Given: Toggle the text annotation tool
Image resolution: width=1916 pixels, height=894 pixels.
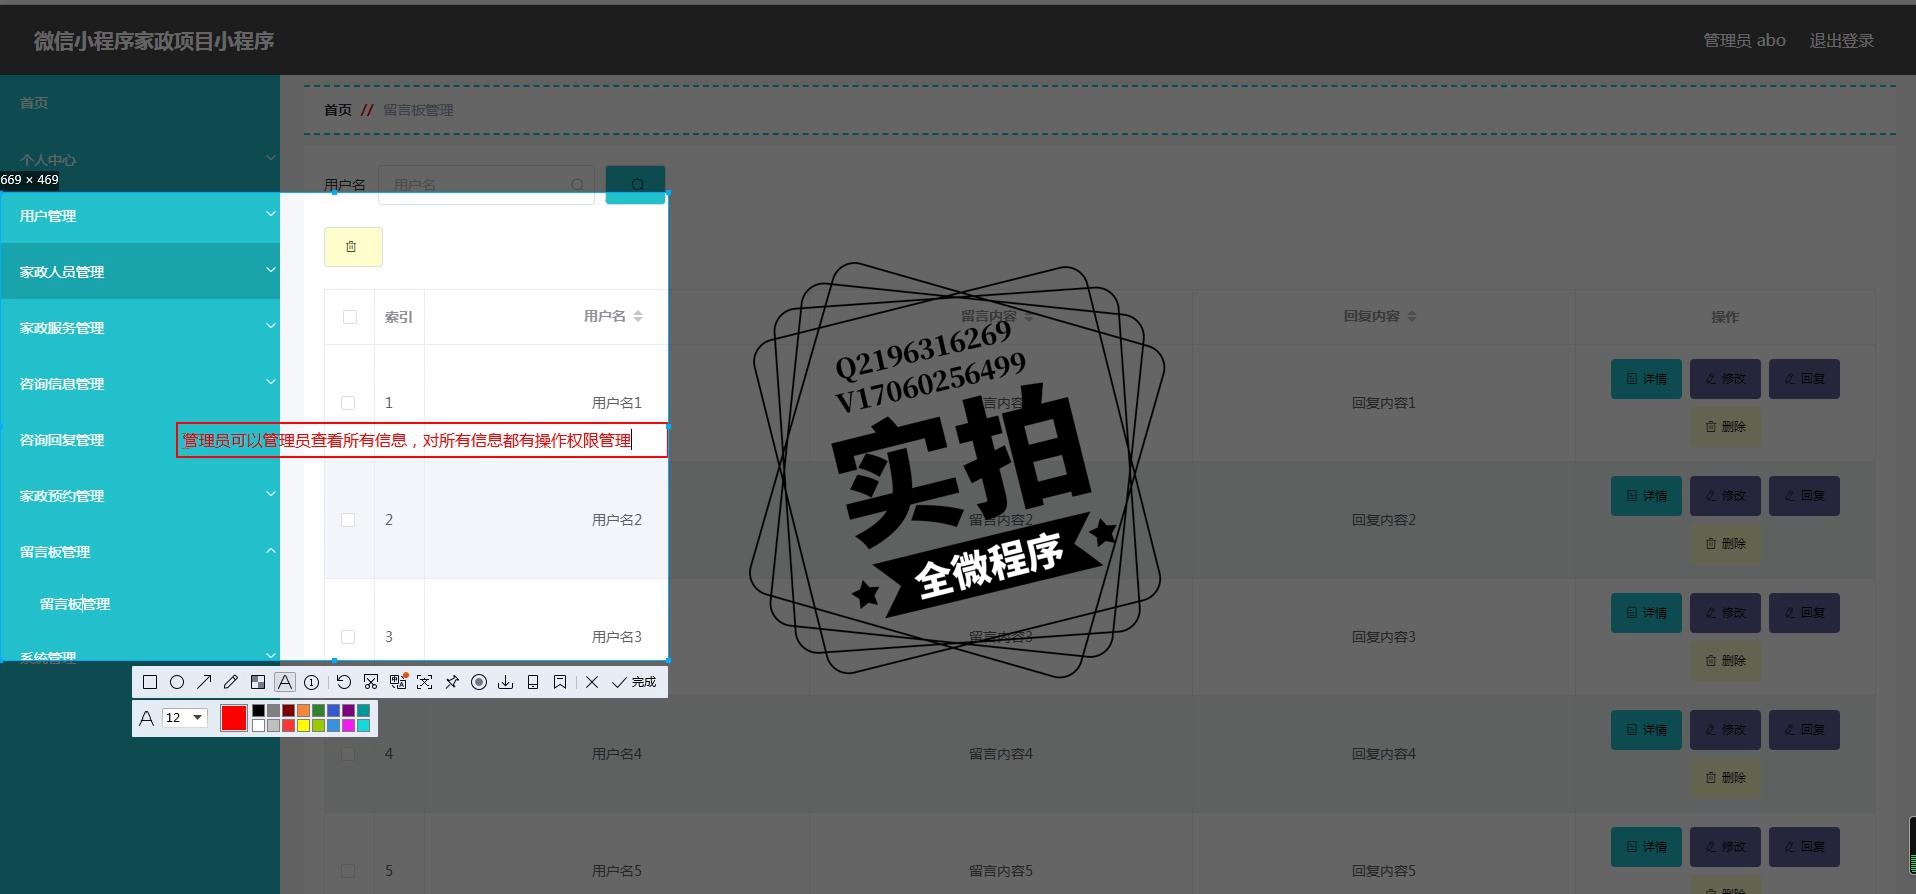Looking at the screenshot, I should coord(285,682).
